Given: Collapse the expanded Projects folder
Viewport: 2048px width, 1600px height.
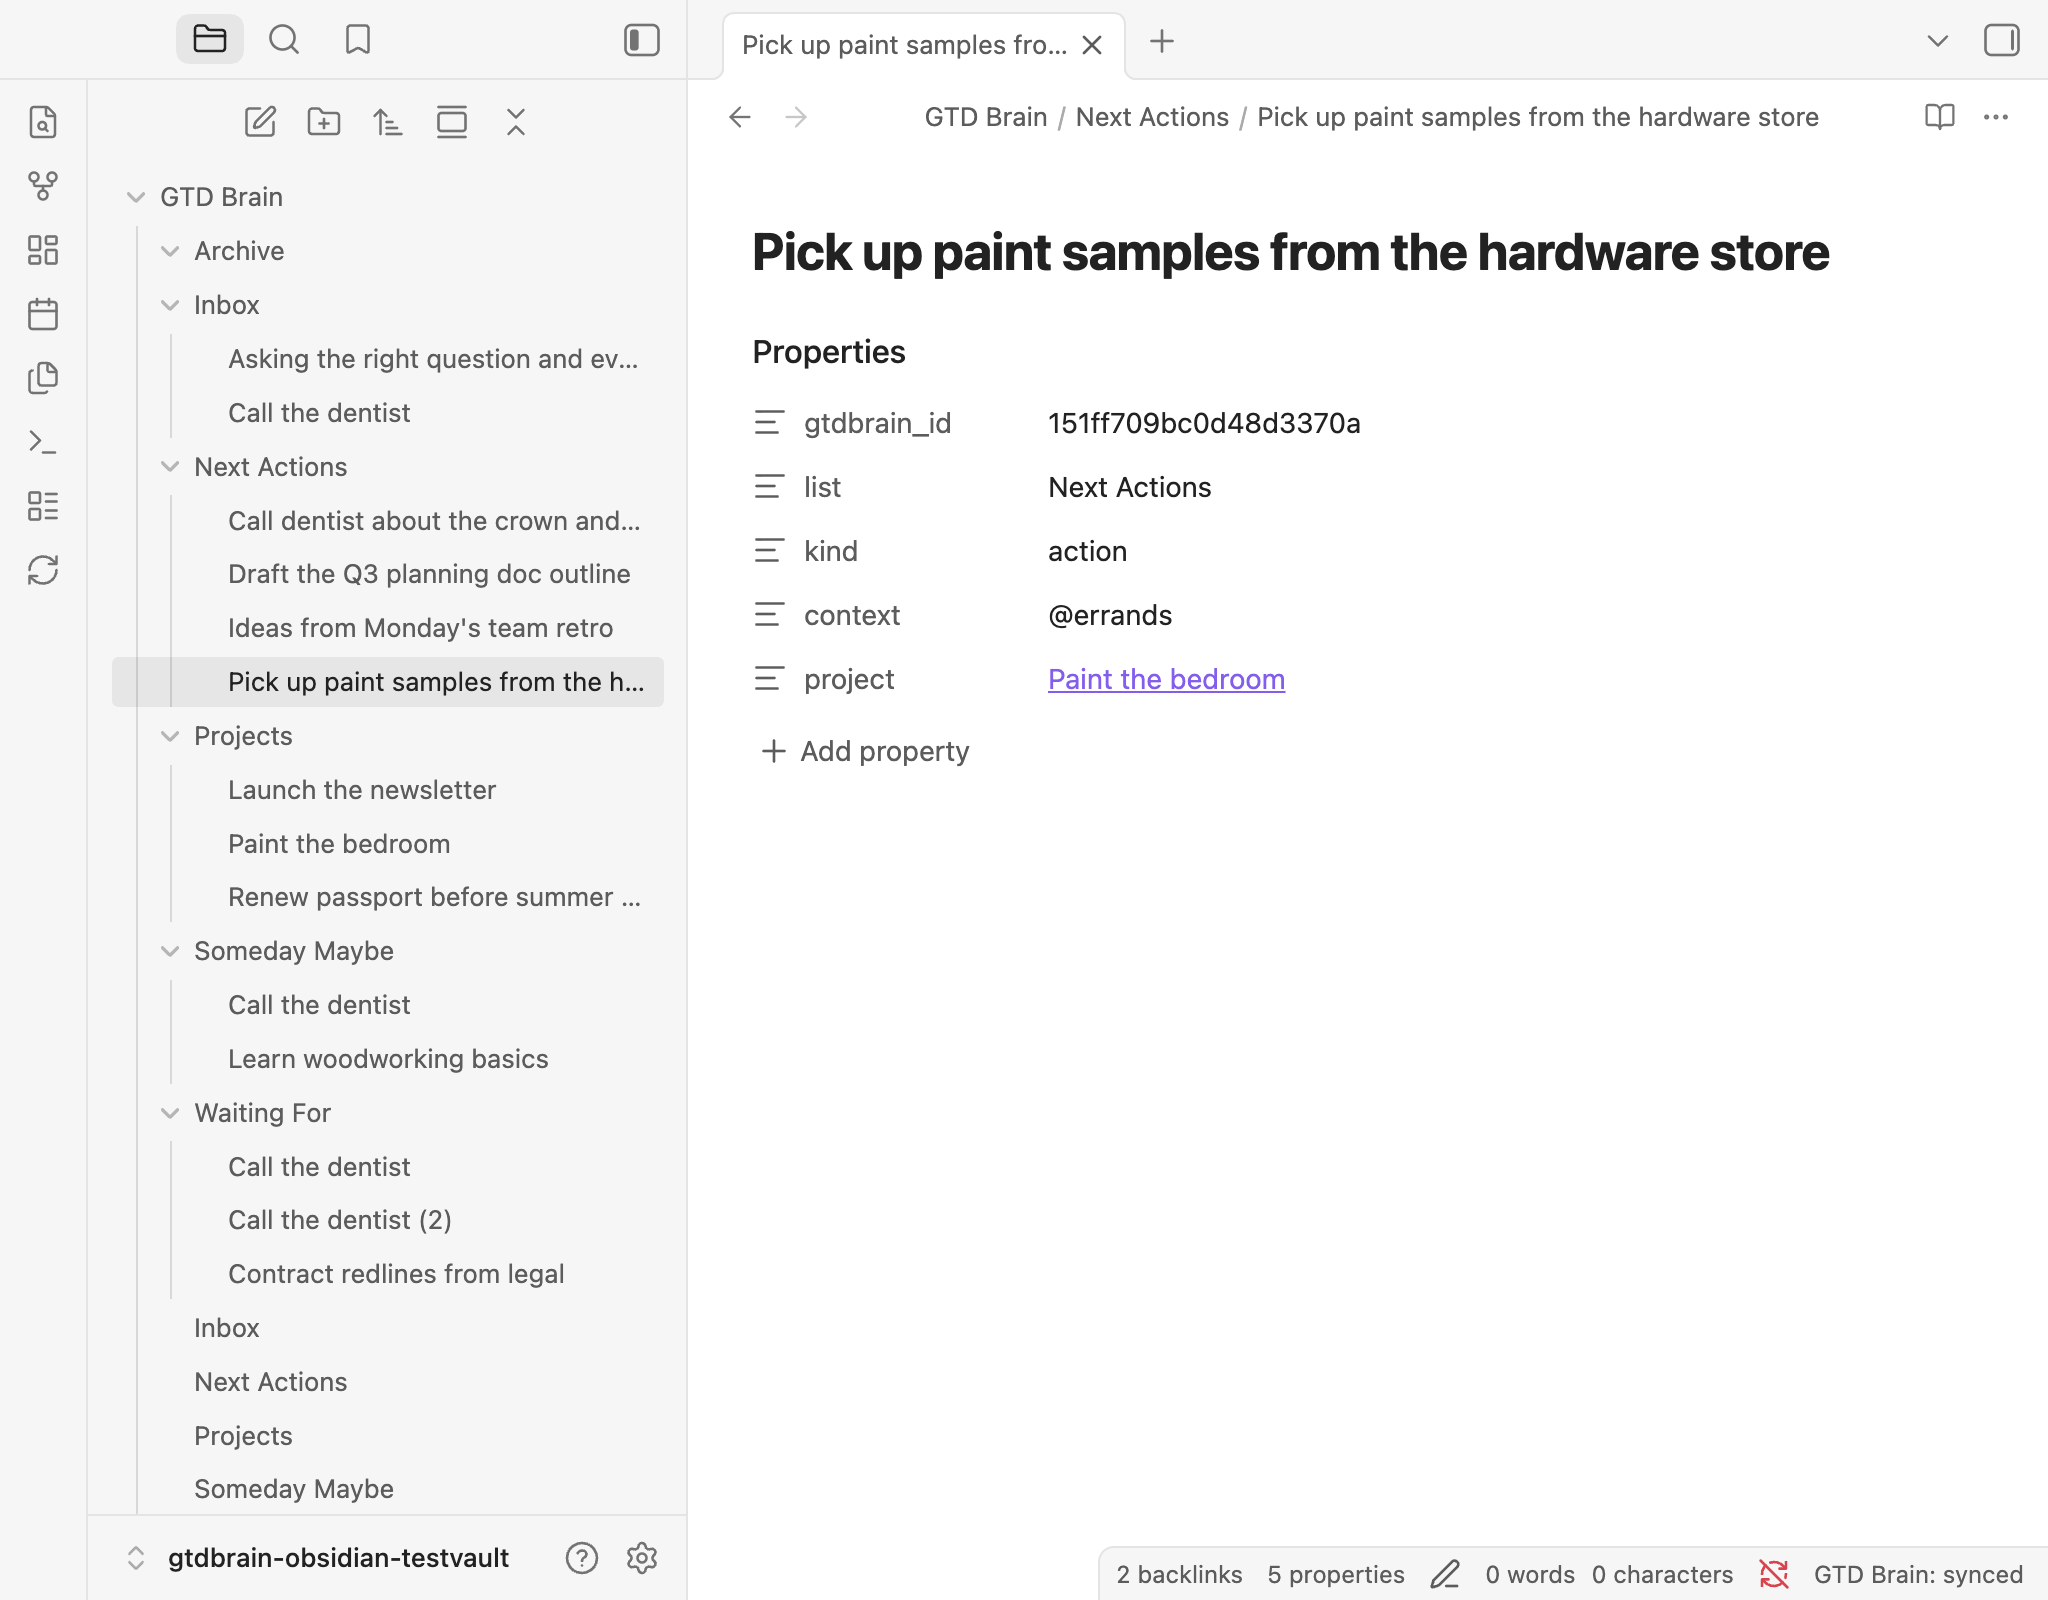Looking at the screenshot, I should (170, 736).
